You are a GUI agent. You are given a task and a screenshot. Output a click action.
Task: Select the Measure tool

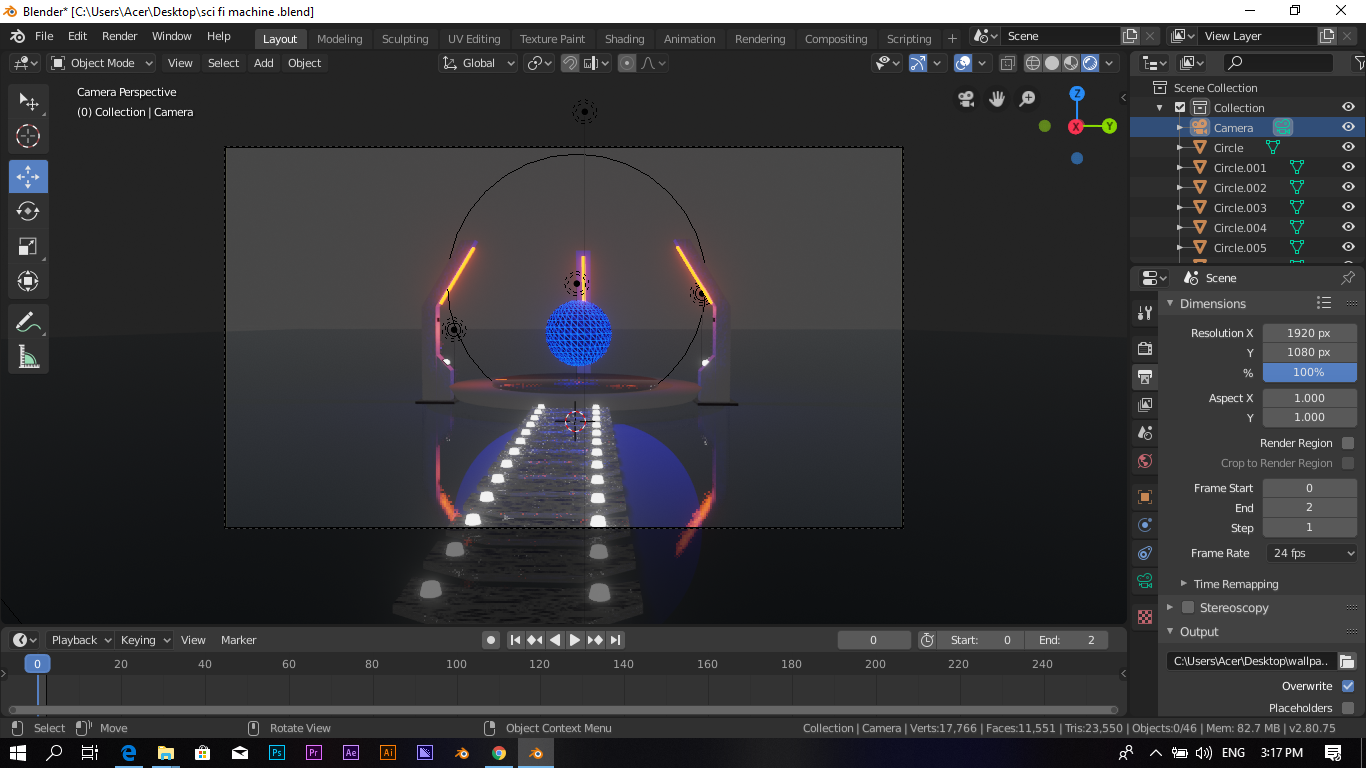[28, 356]
